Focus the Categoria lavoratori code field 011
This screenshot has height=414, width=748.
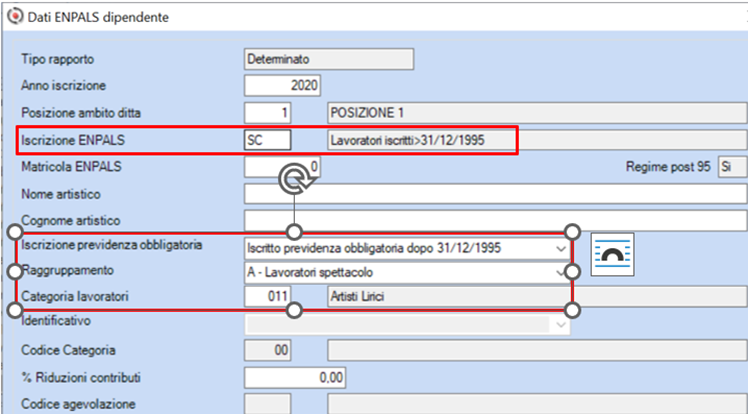click(x=268, y=297)
